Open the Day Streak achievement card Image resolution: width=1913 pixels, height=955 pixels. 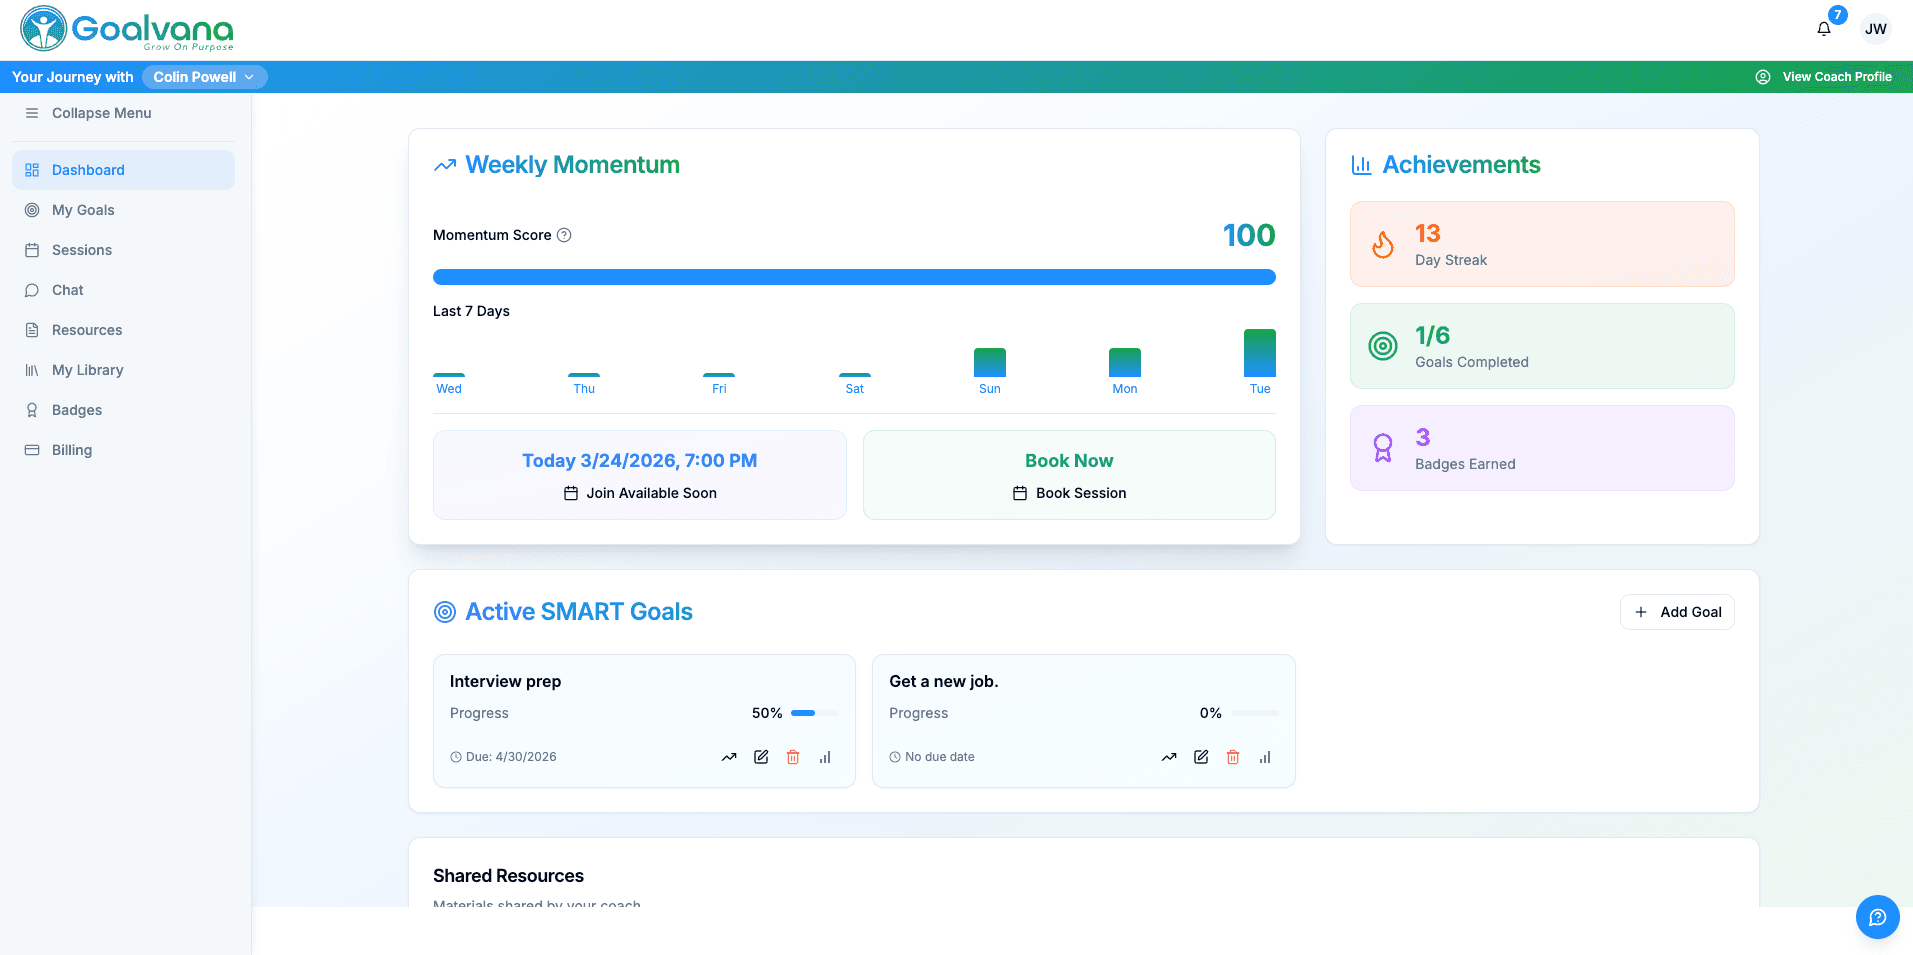(x=1541, y=245)
